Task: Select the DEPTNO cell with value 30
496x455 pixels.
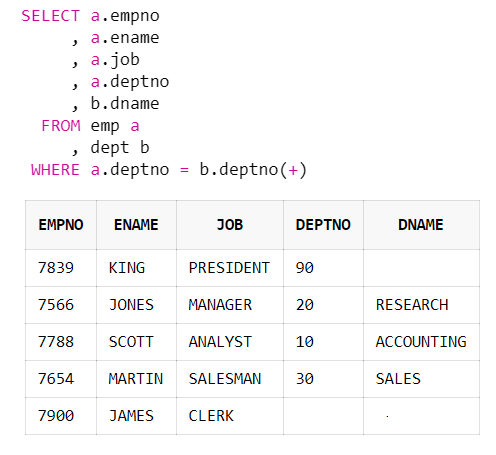Action: pos(323,379)
